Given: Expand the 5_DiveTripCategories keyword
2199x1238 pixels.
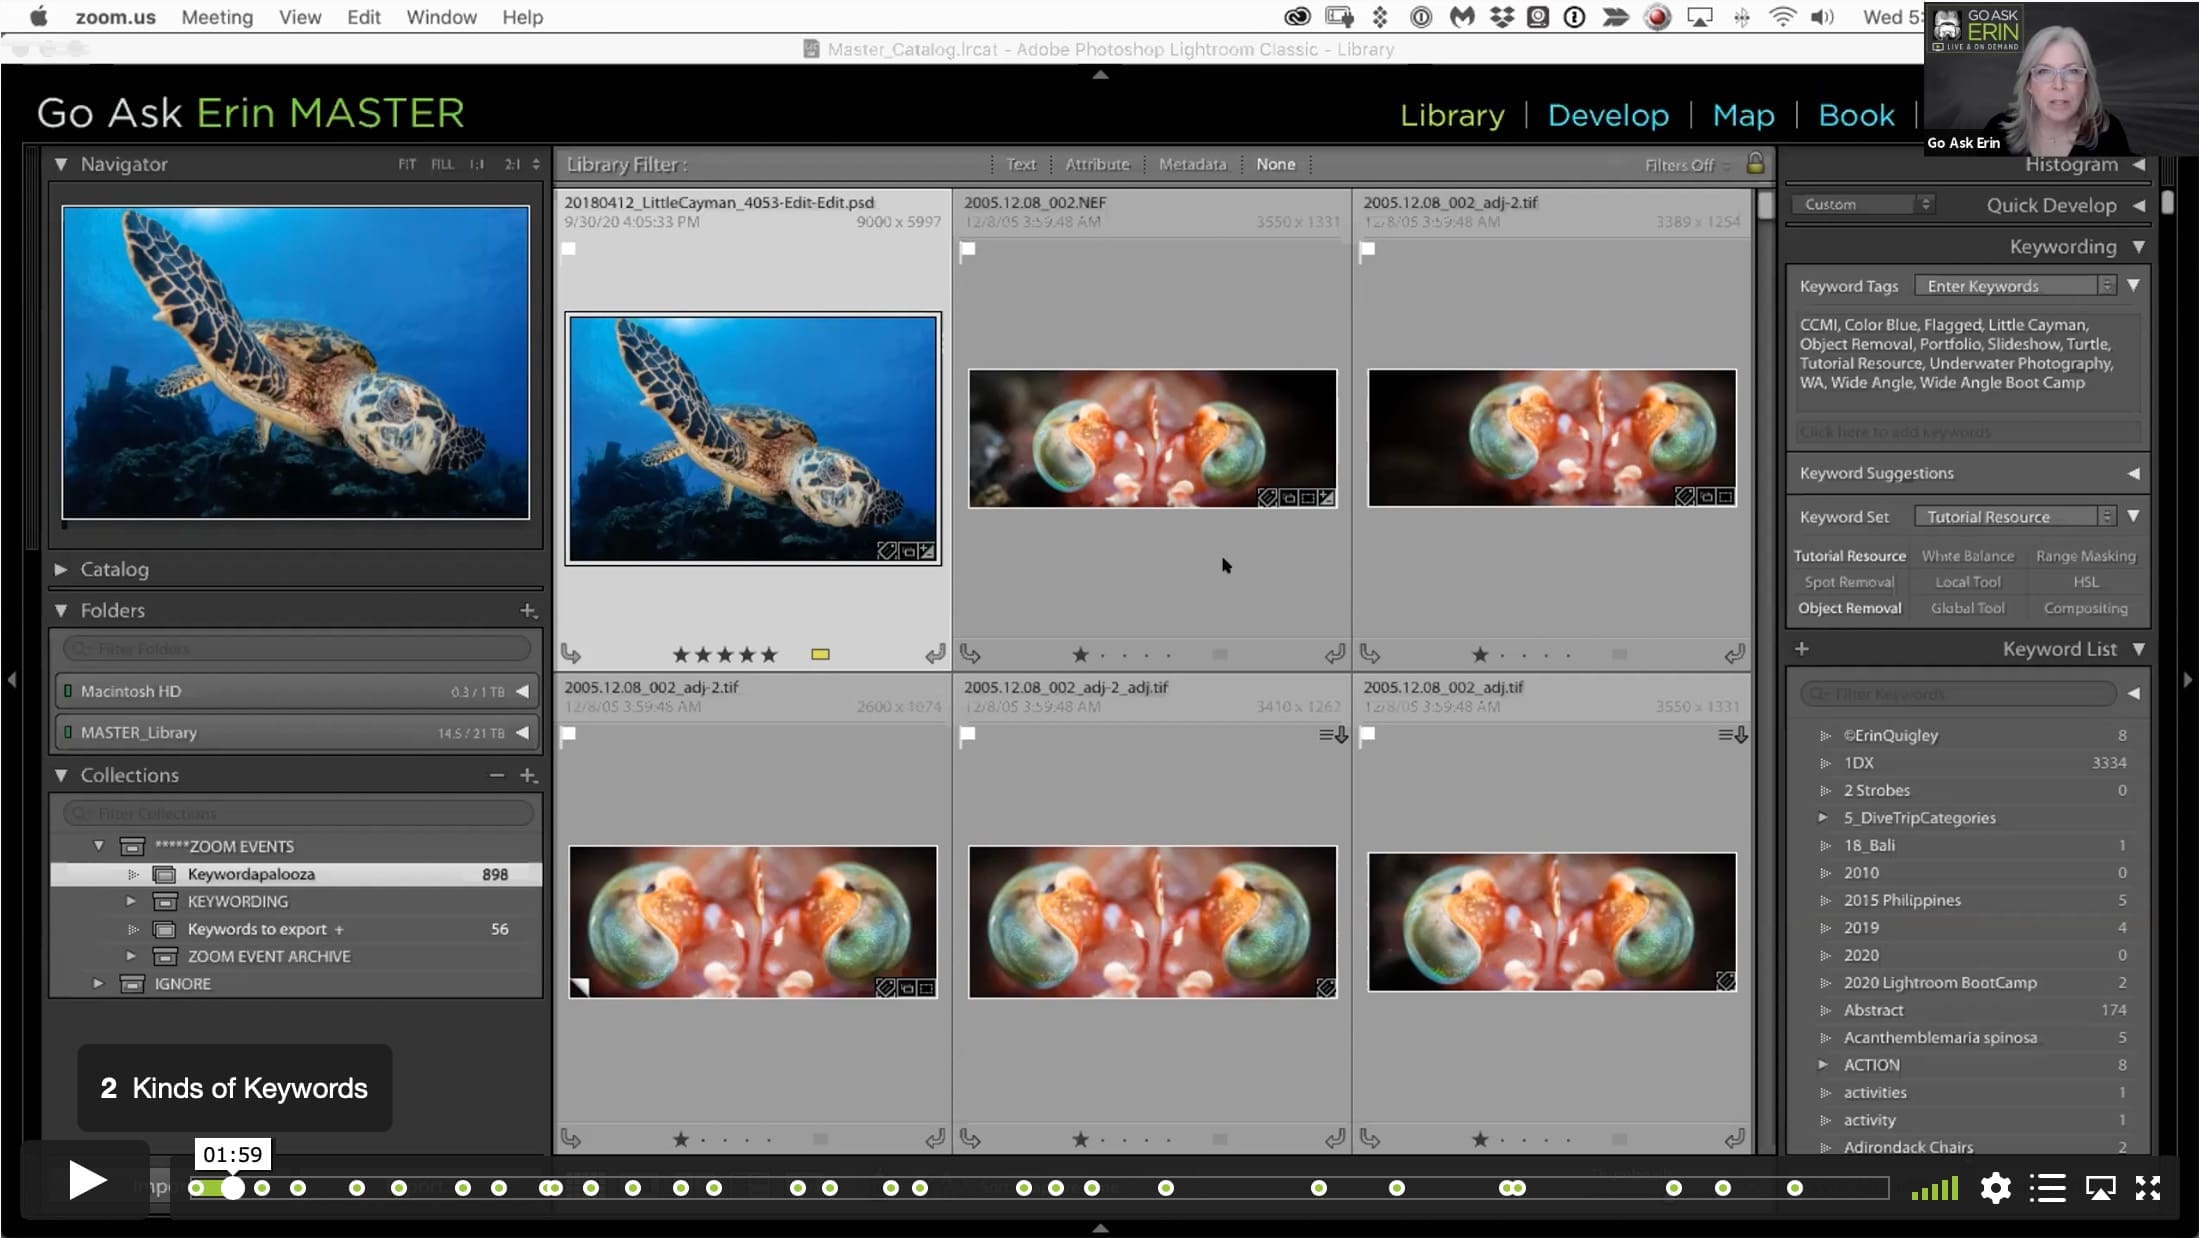Looking at the screenshot, I should [1823, 818].
